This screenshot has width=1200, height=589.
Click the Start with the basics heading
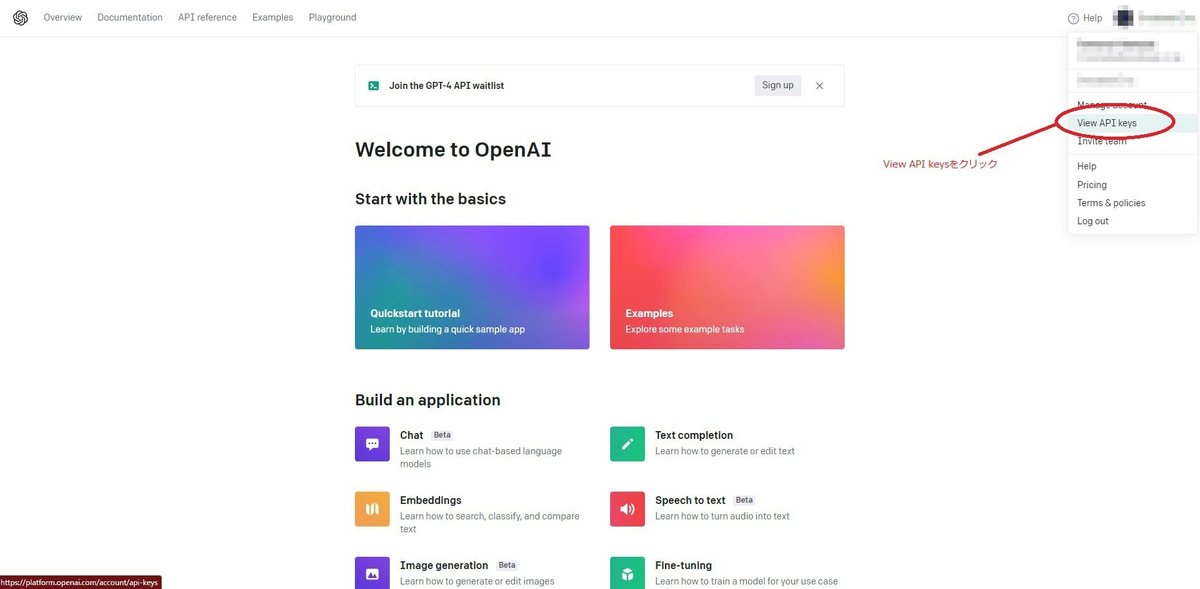(430, 199)
